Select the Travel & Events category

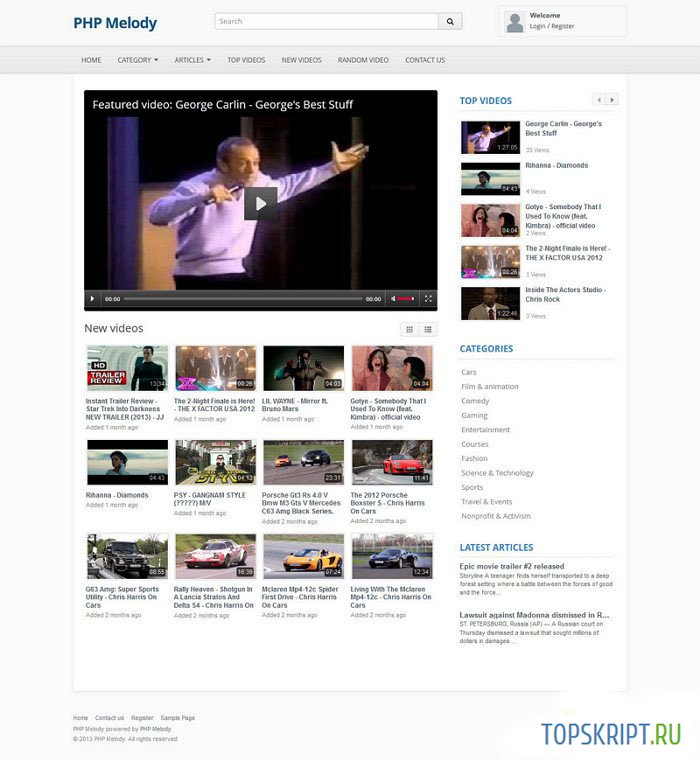tap(486, 501)
